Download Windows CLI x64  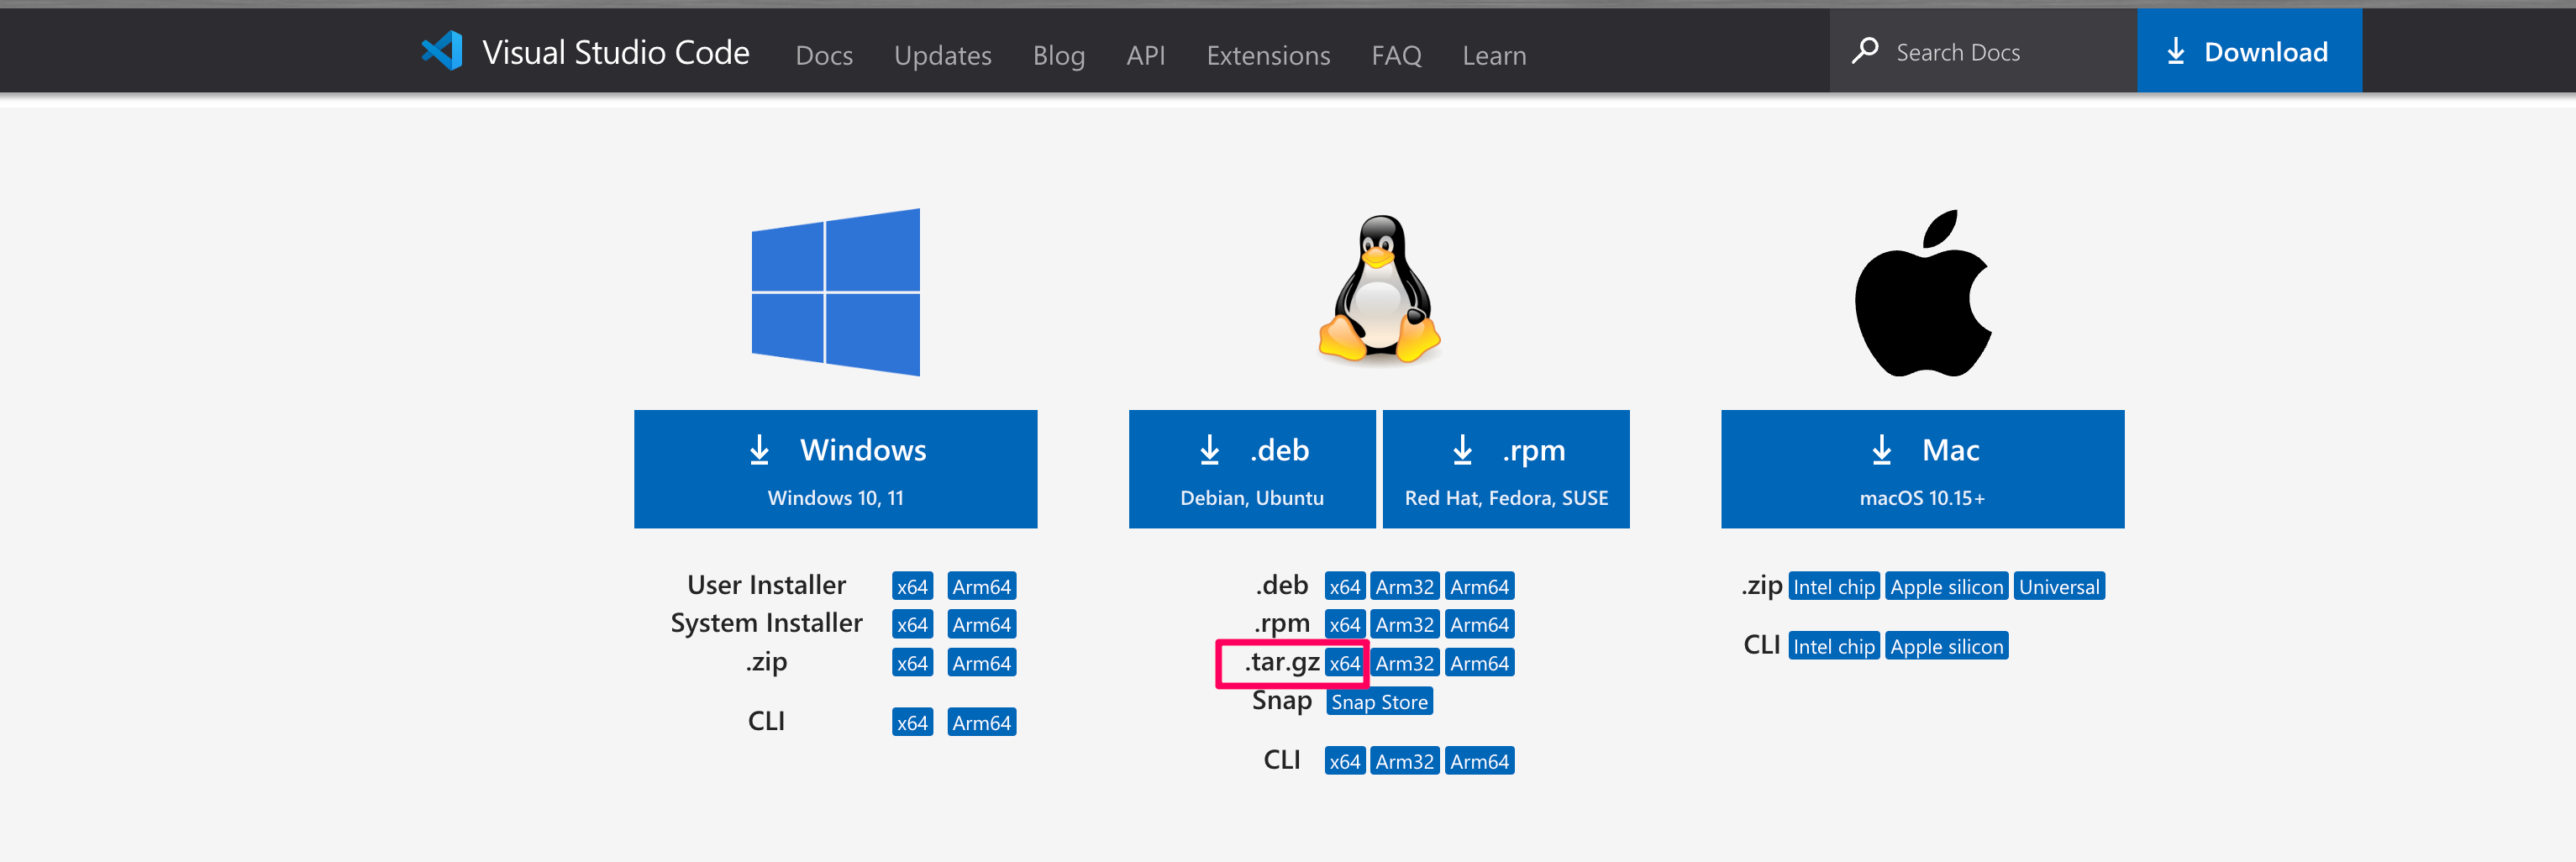[x=912, y=722]
